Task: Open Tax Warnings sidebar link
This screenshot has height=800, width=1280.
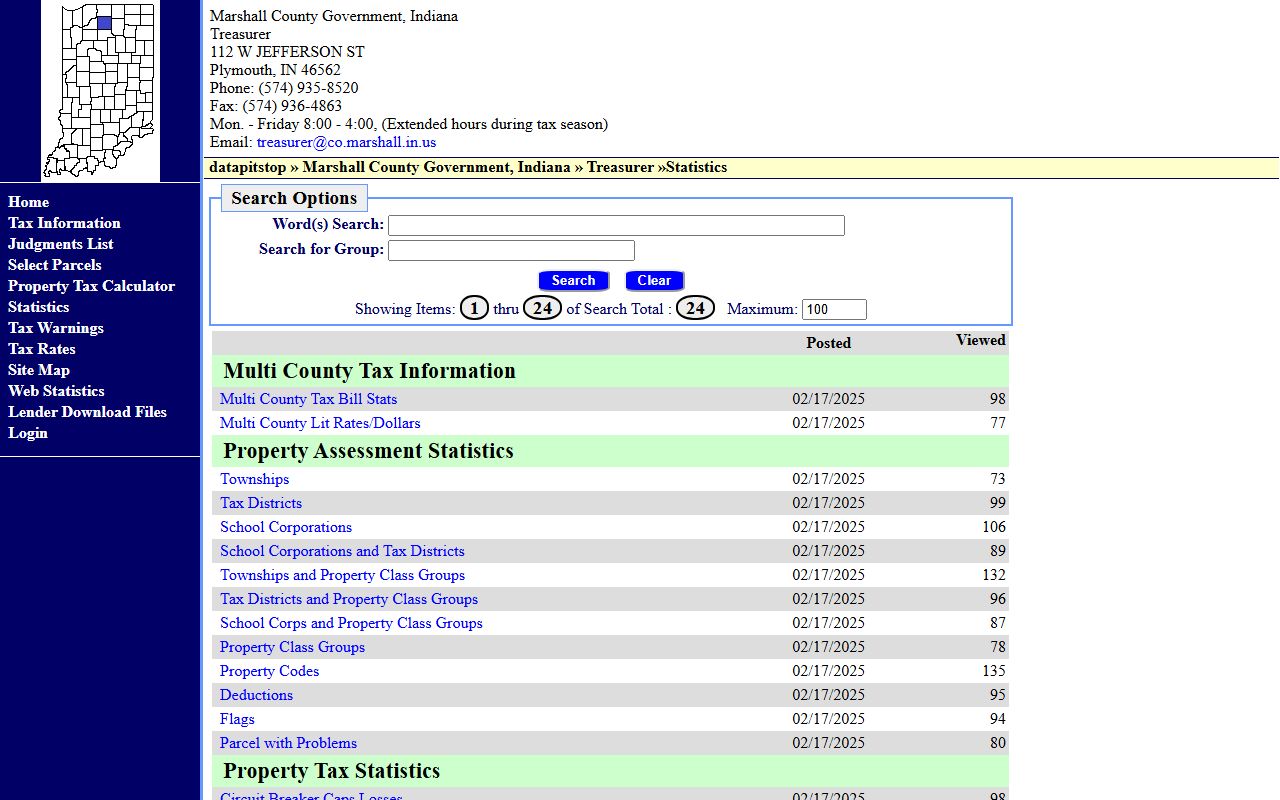Action: (55, 328)
